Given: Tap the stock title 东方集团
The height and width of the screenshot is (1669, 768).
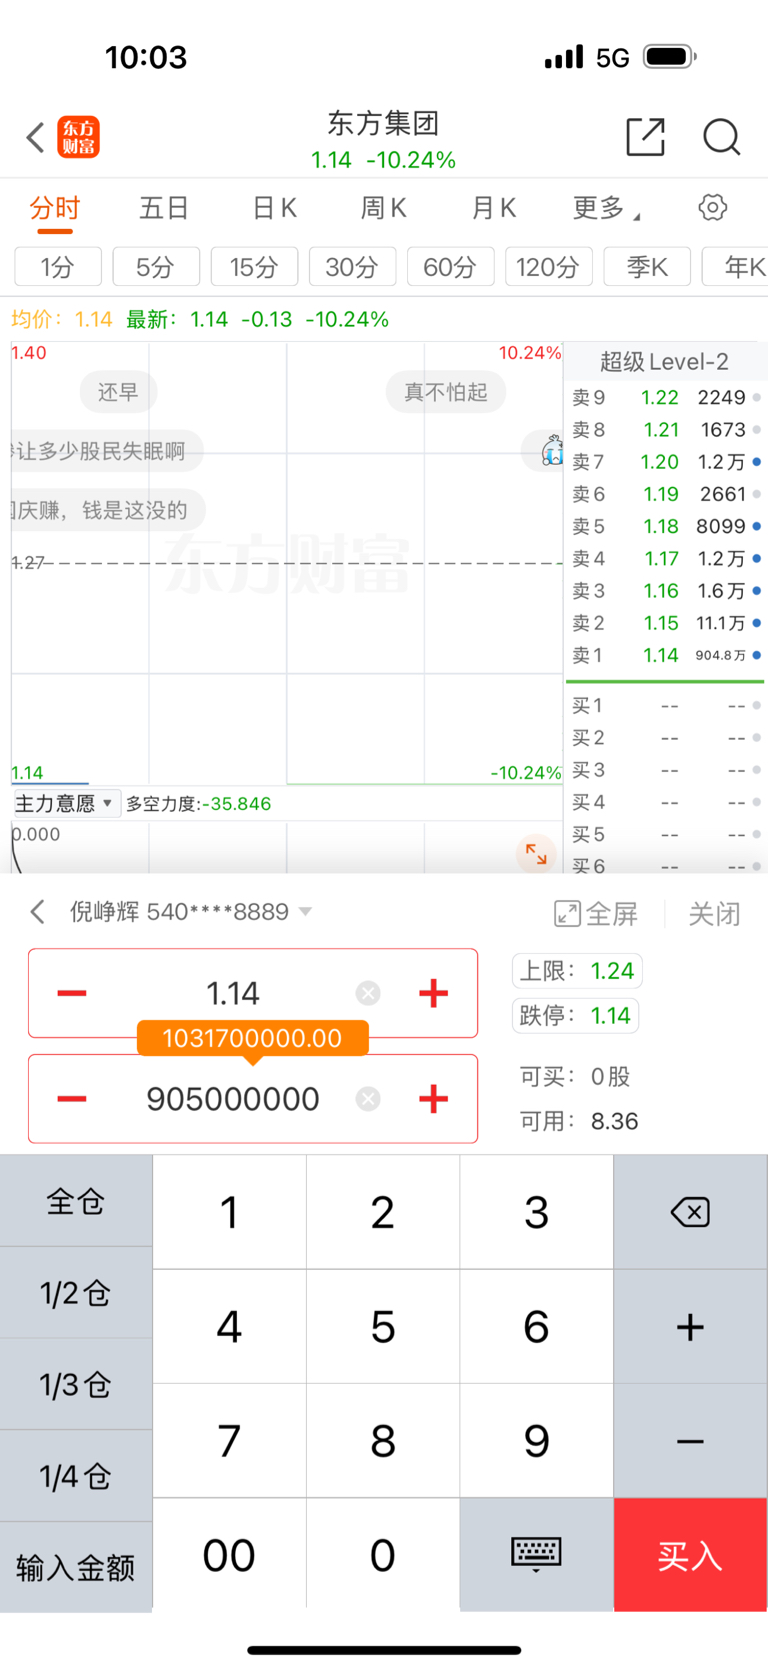Looking at the screenshot, I should pyautogui.click(x=384, y=123).
